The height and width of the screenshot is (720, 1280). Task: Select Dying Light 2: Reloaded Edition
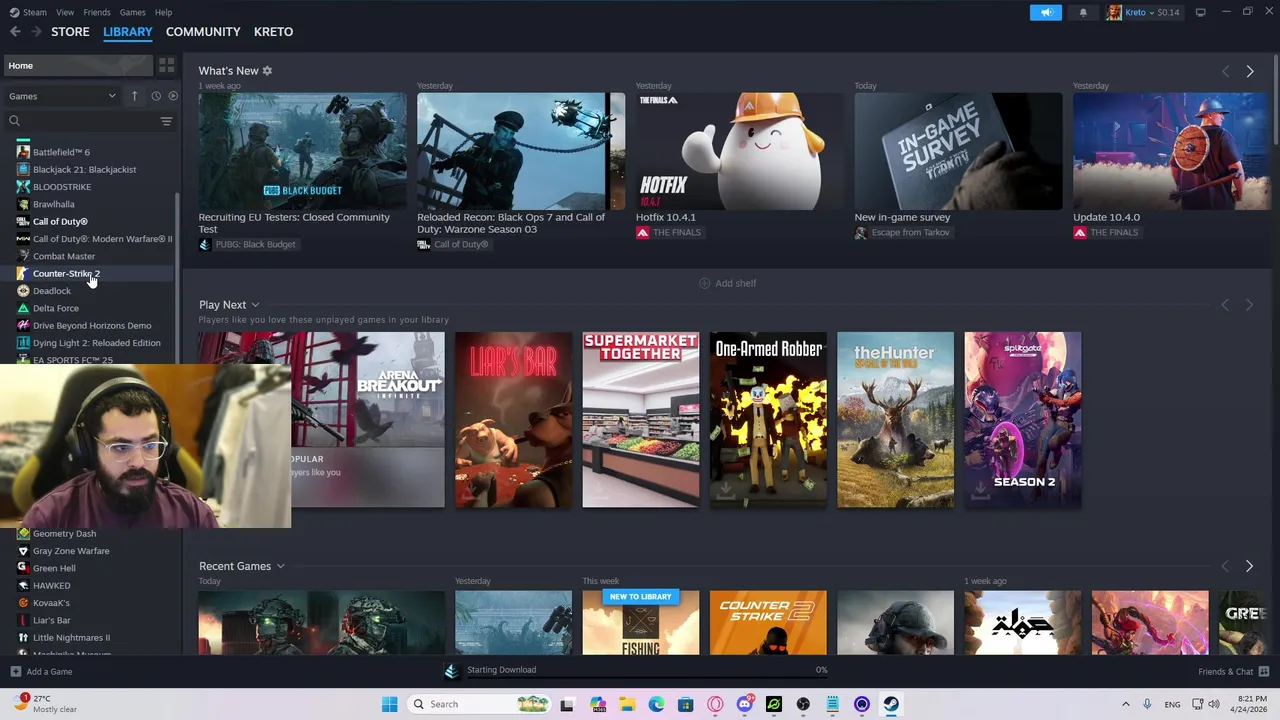click(x=96, y=343)
